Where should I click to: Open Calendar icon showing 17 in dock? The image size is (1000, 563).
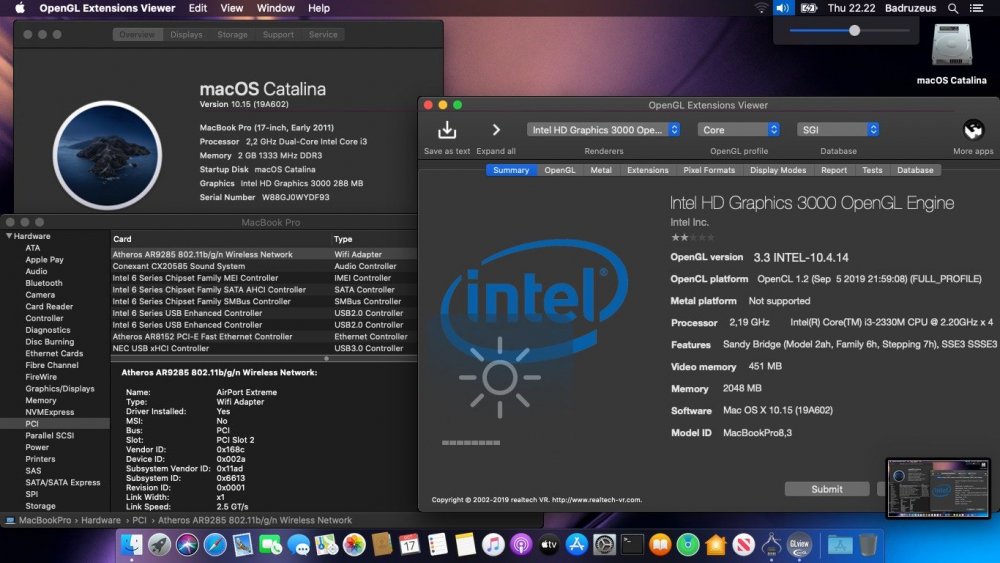coord(409,545)
